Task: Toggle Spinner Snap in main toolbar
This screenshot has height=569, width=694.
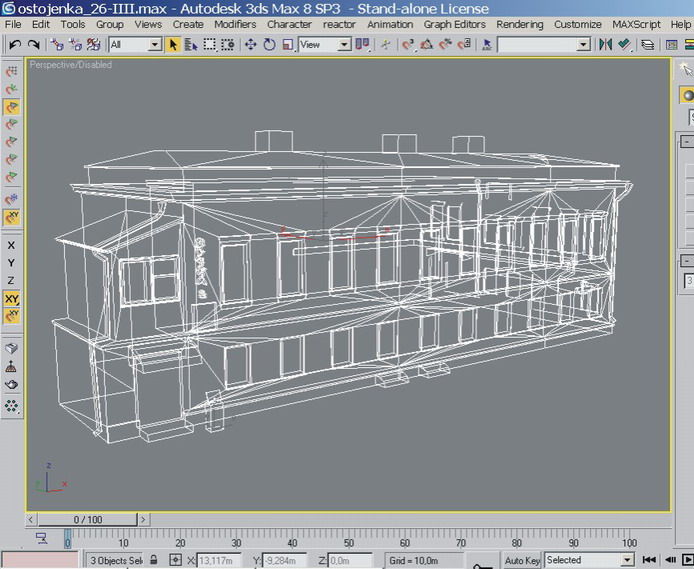Action: tap(464, 45)
